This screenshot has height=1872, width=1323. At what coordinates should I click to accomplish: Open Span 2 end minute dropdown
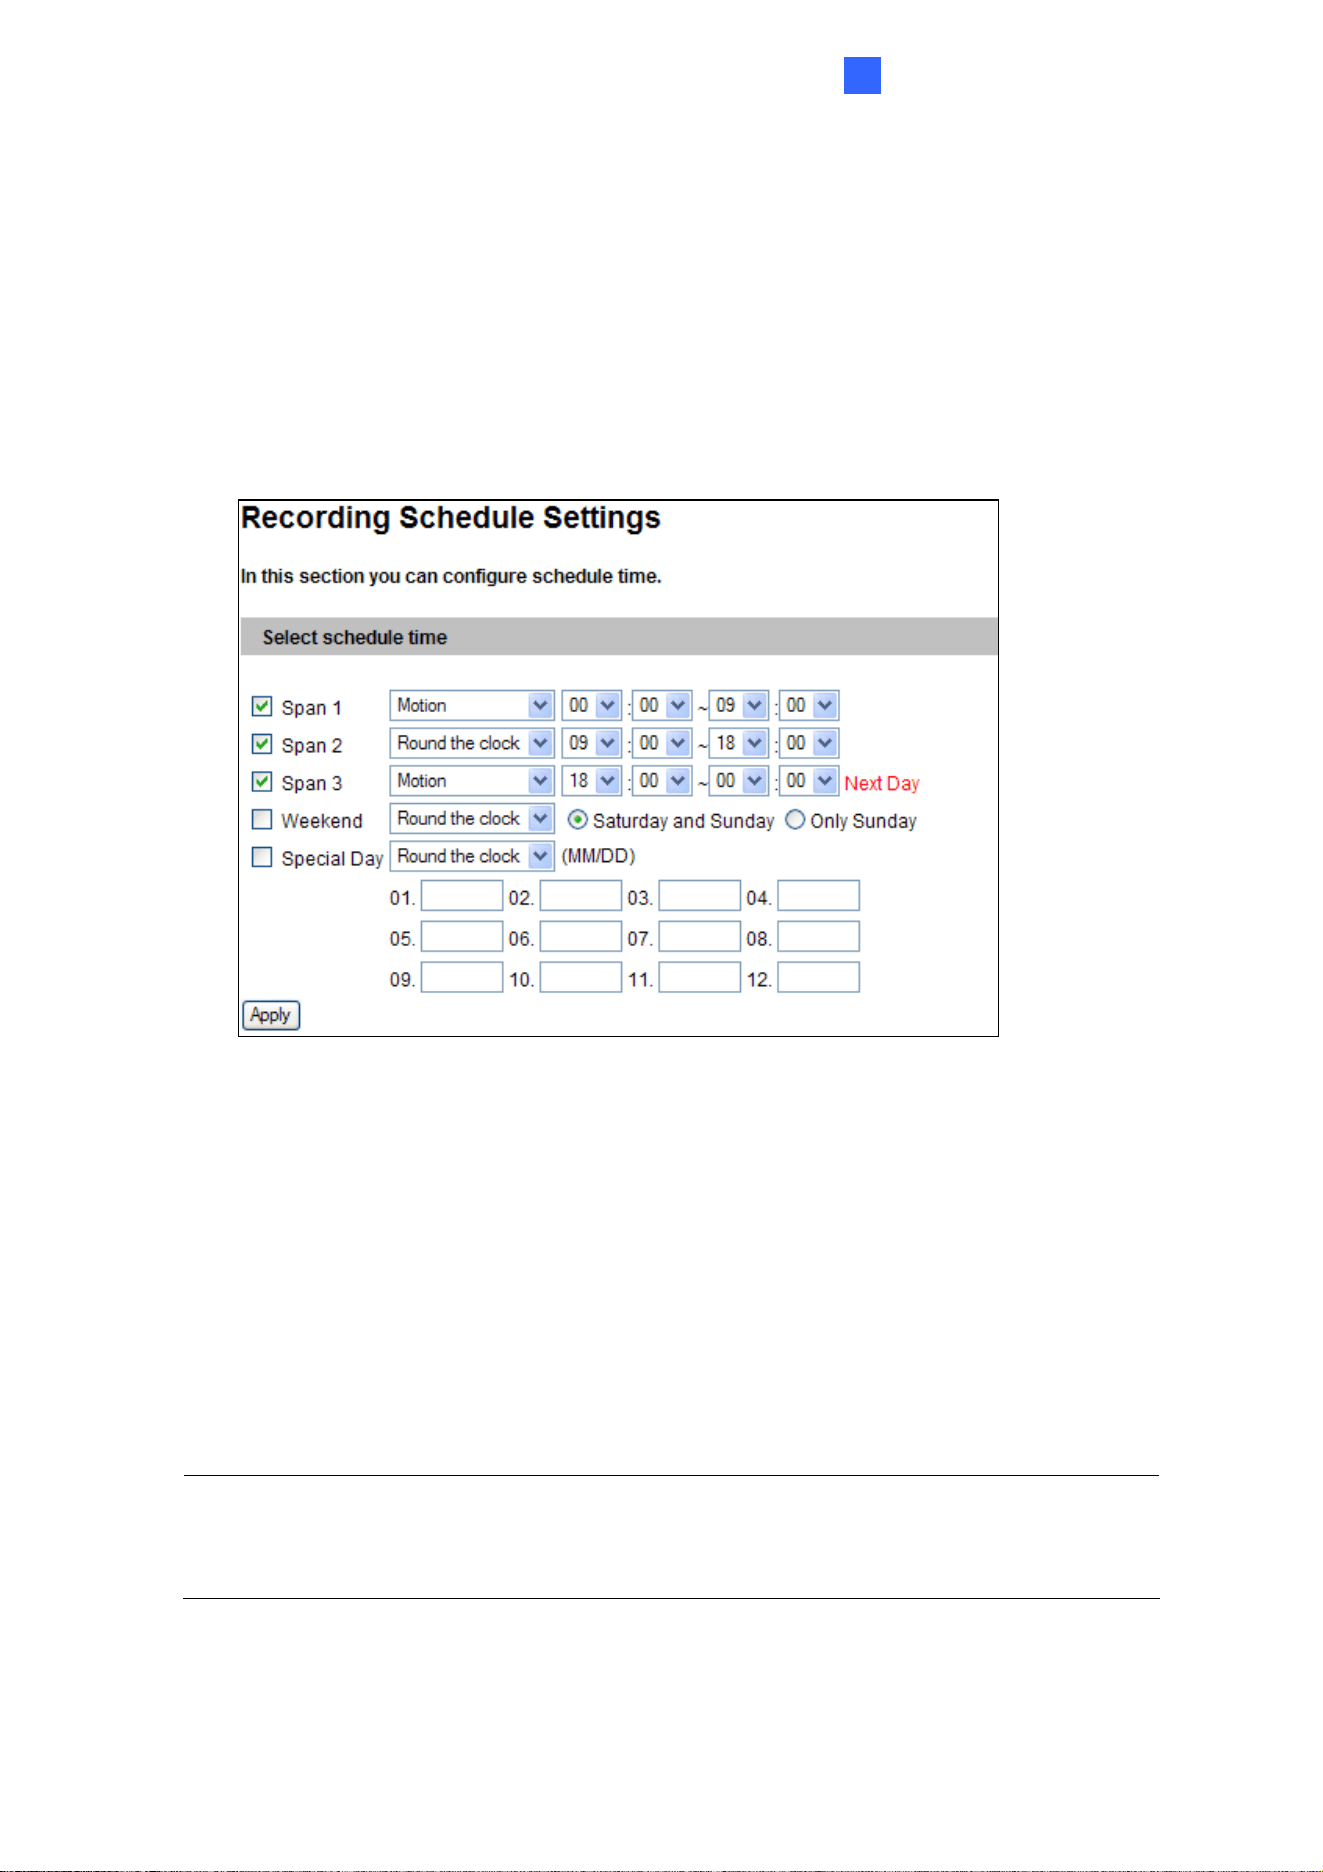[x=809, y=743]
